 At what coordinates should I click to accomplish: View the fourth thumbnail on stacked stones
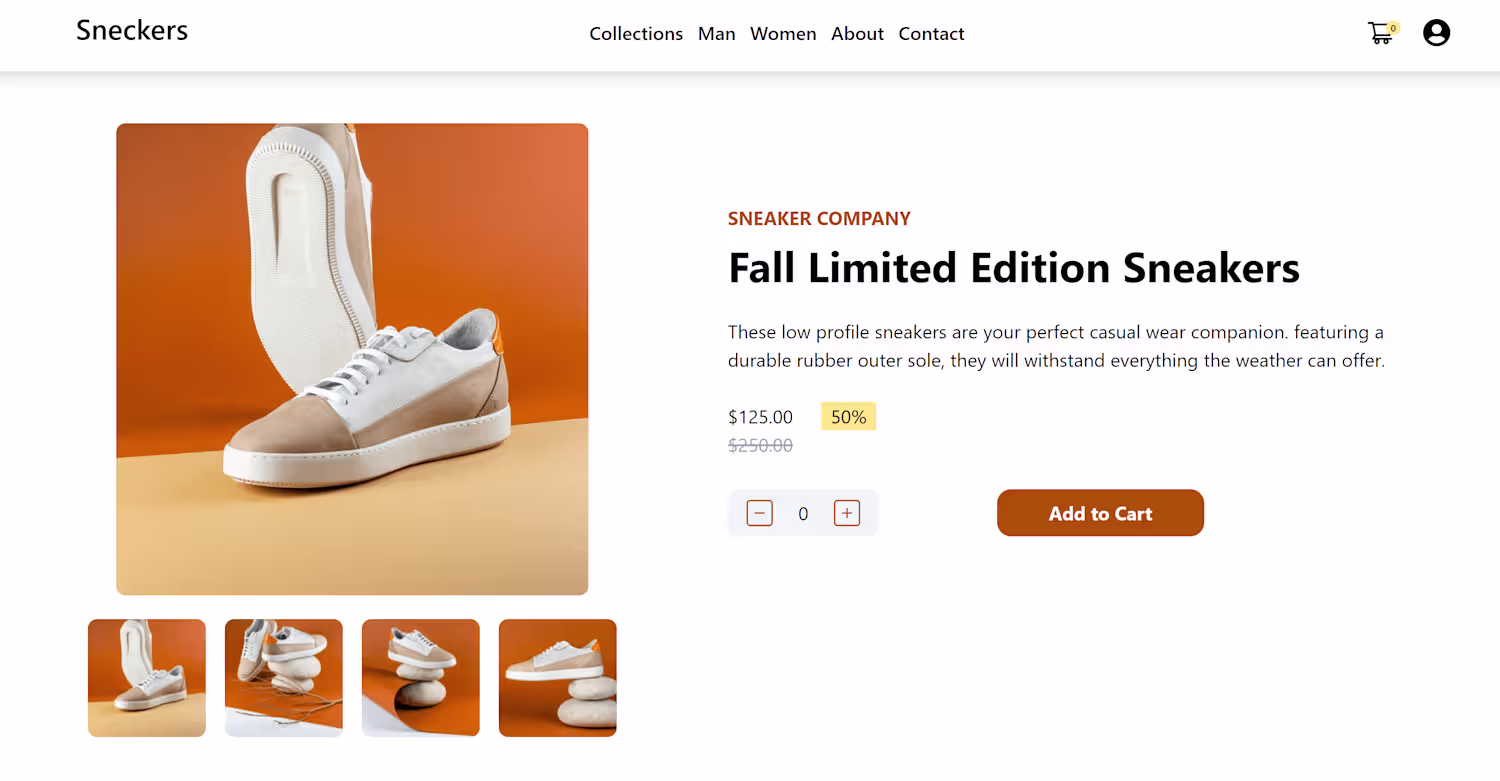(558, 678)
